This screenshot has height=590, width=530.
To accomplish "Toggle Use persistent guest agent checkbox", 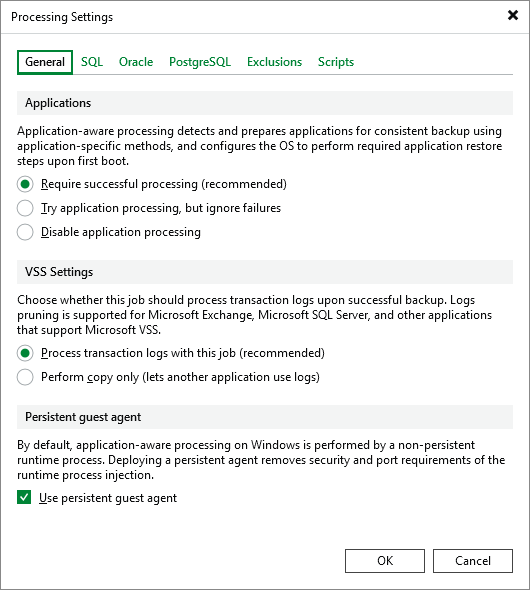I will coord(24,497).
